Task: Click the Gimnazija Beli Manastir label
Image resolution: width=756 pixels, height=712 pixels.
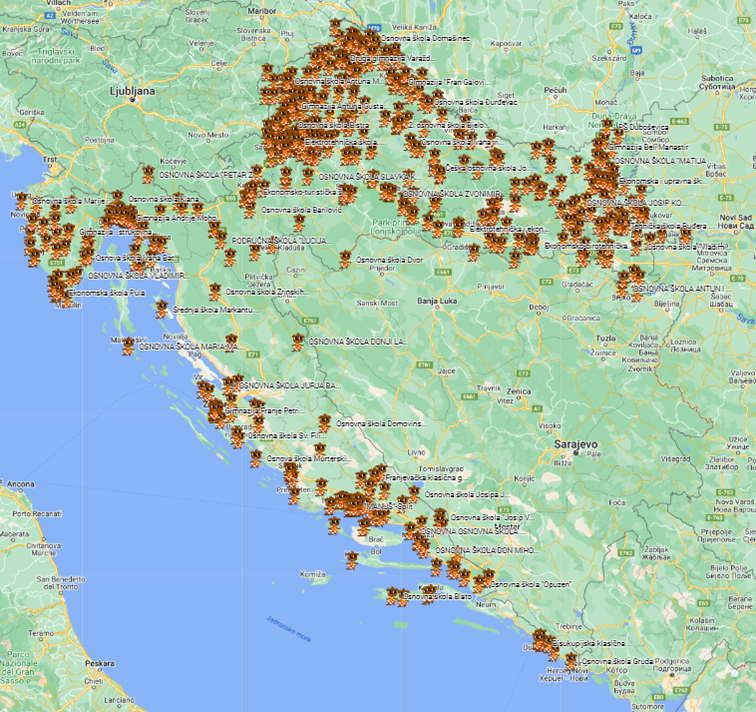Action: tap(648, 147)
